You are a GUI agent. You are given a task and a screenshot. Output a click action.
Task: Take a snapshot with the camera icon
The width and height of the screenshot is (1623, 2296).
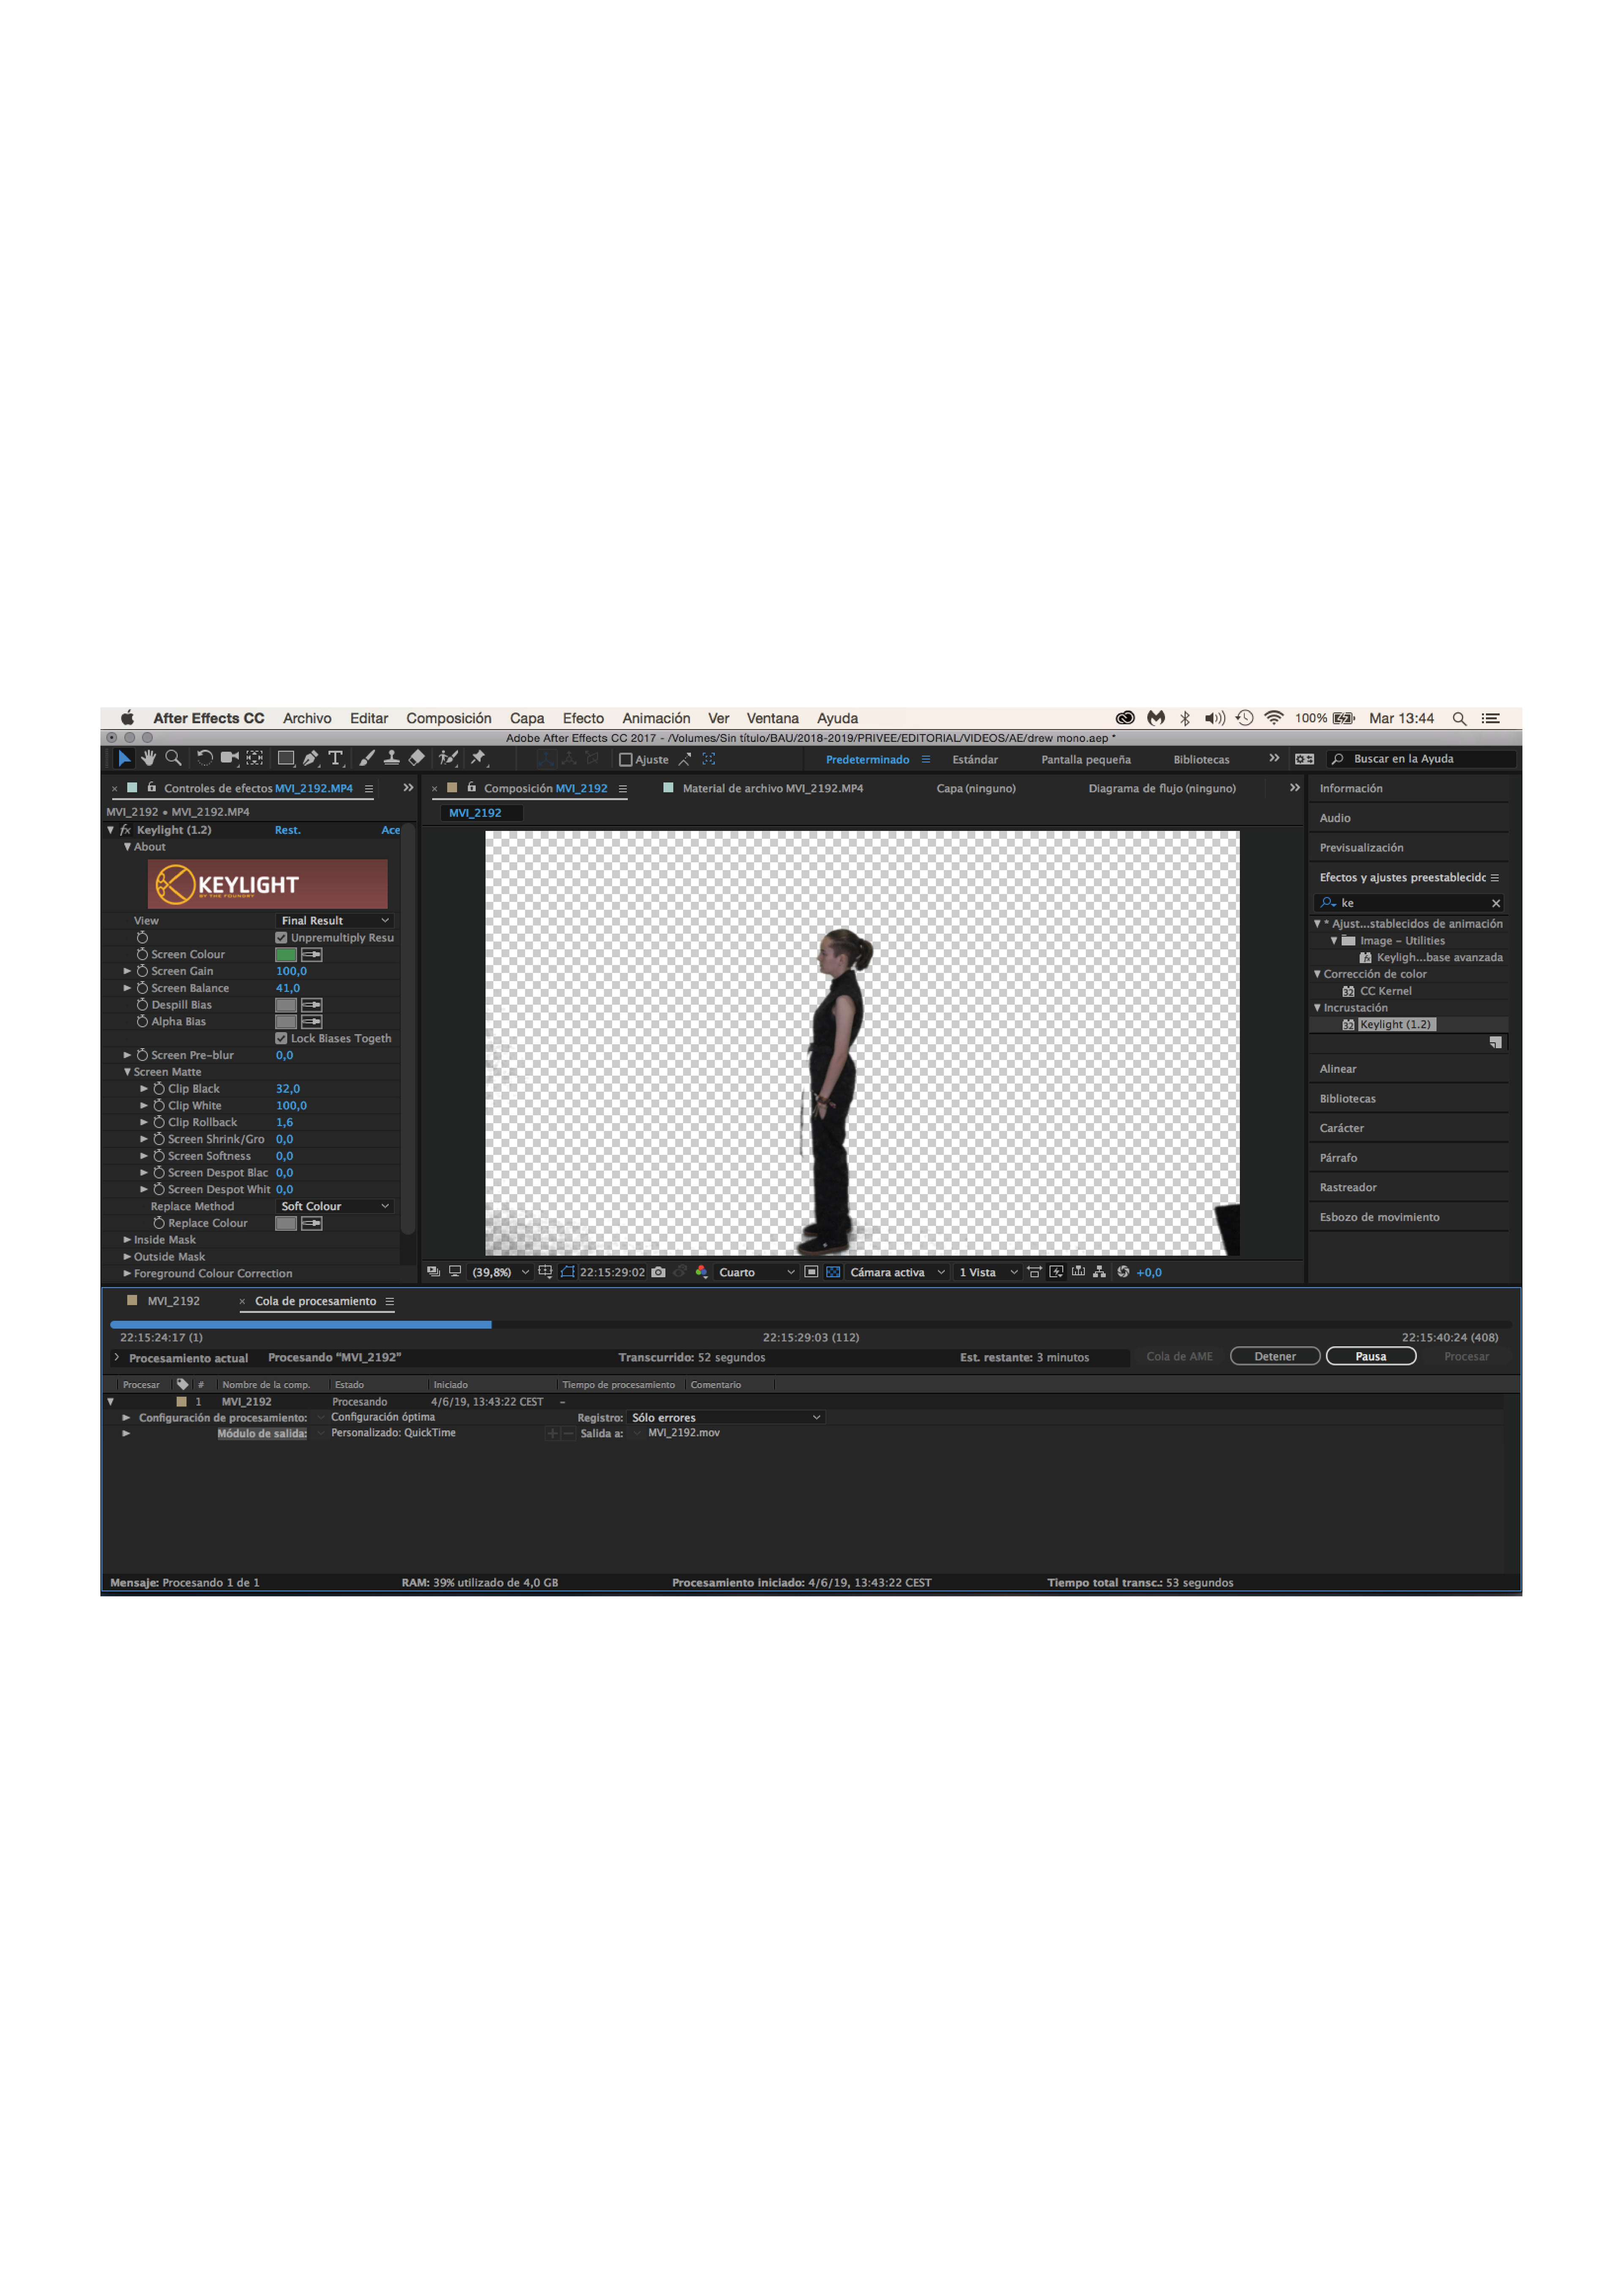(x=658, y=1272)
